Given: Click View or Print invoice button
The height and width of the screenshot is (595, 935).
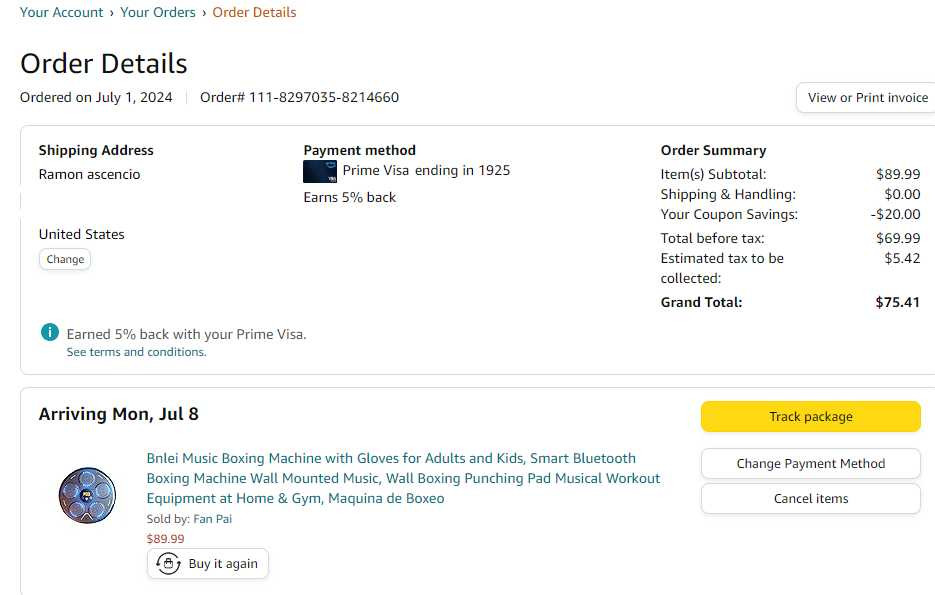Looking at the screenshot, I should (866, 98).
